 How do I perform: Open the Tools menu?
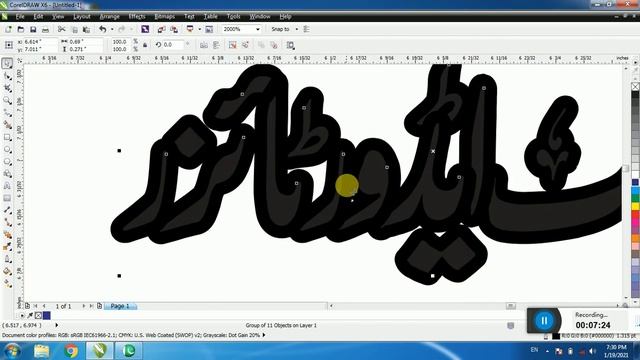[x=233, y=16]
